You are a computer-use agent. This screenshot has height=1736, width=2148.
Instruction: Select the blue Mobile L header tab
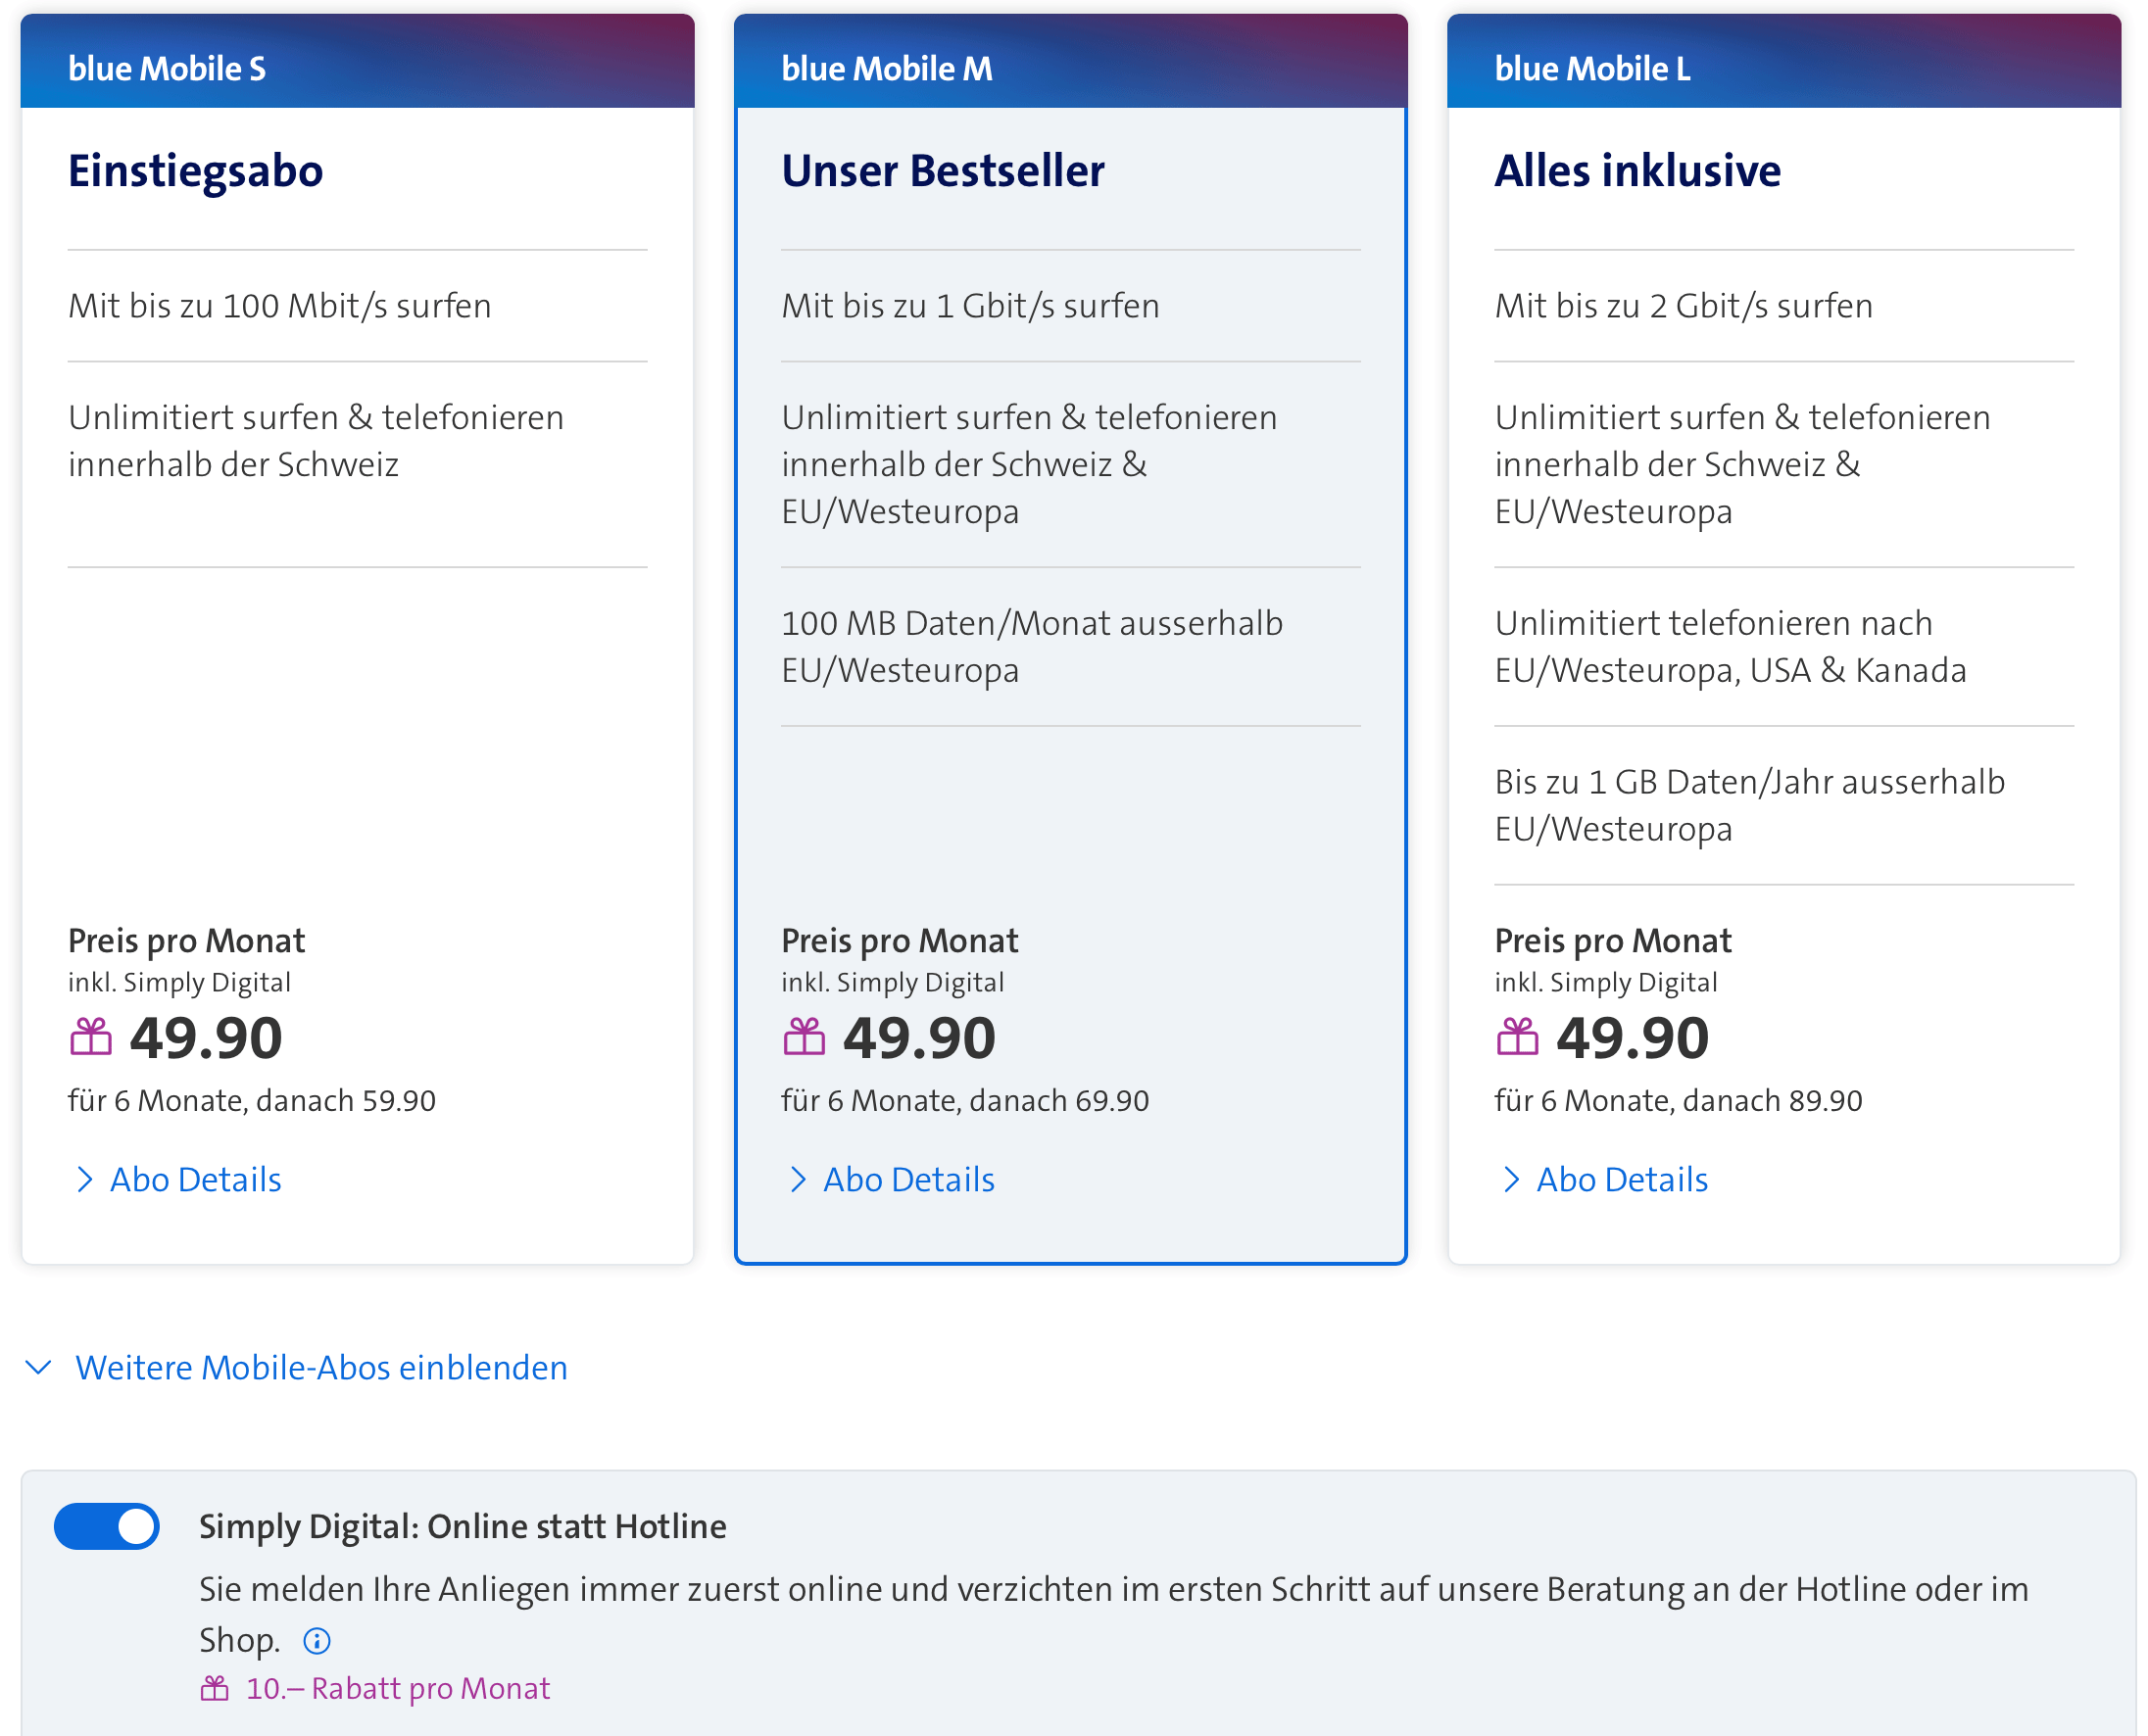[x=1784, y=61]
